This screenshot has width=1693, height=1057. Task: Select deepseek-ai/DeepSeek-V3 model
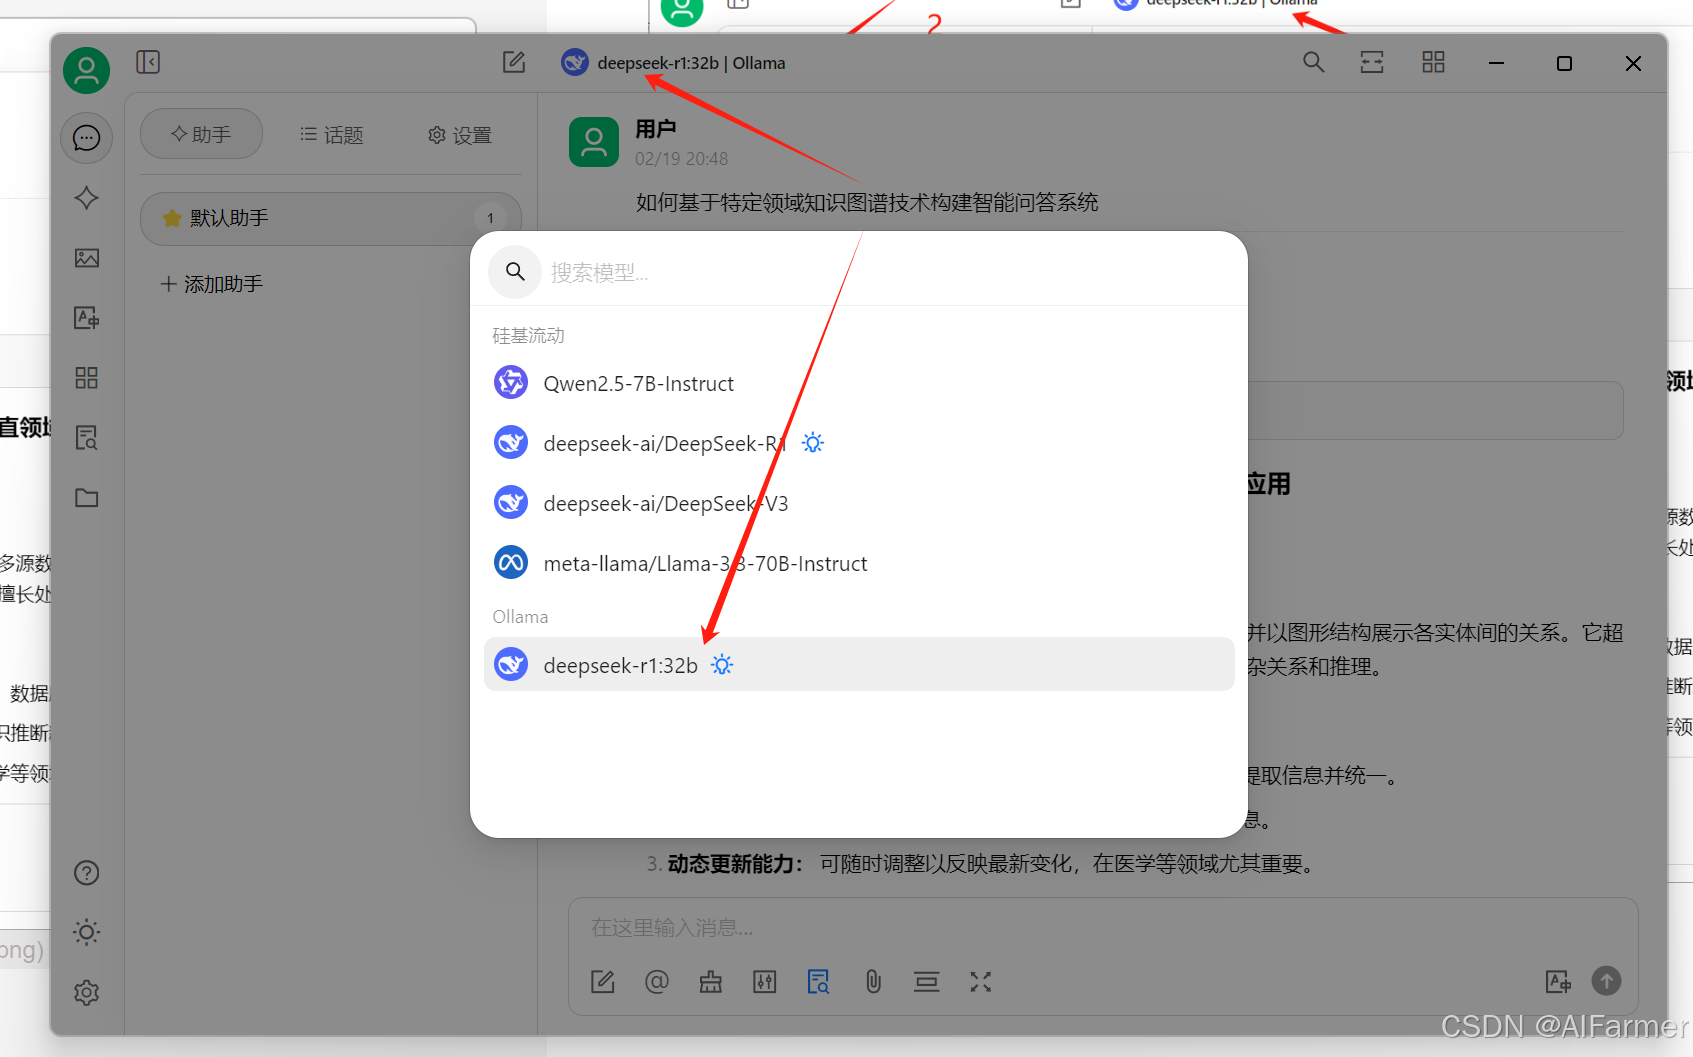click(859, 503)
